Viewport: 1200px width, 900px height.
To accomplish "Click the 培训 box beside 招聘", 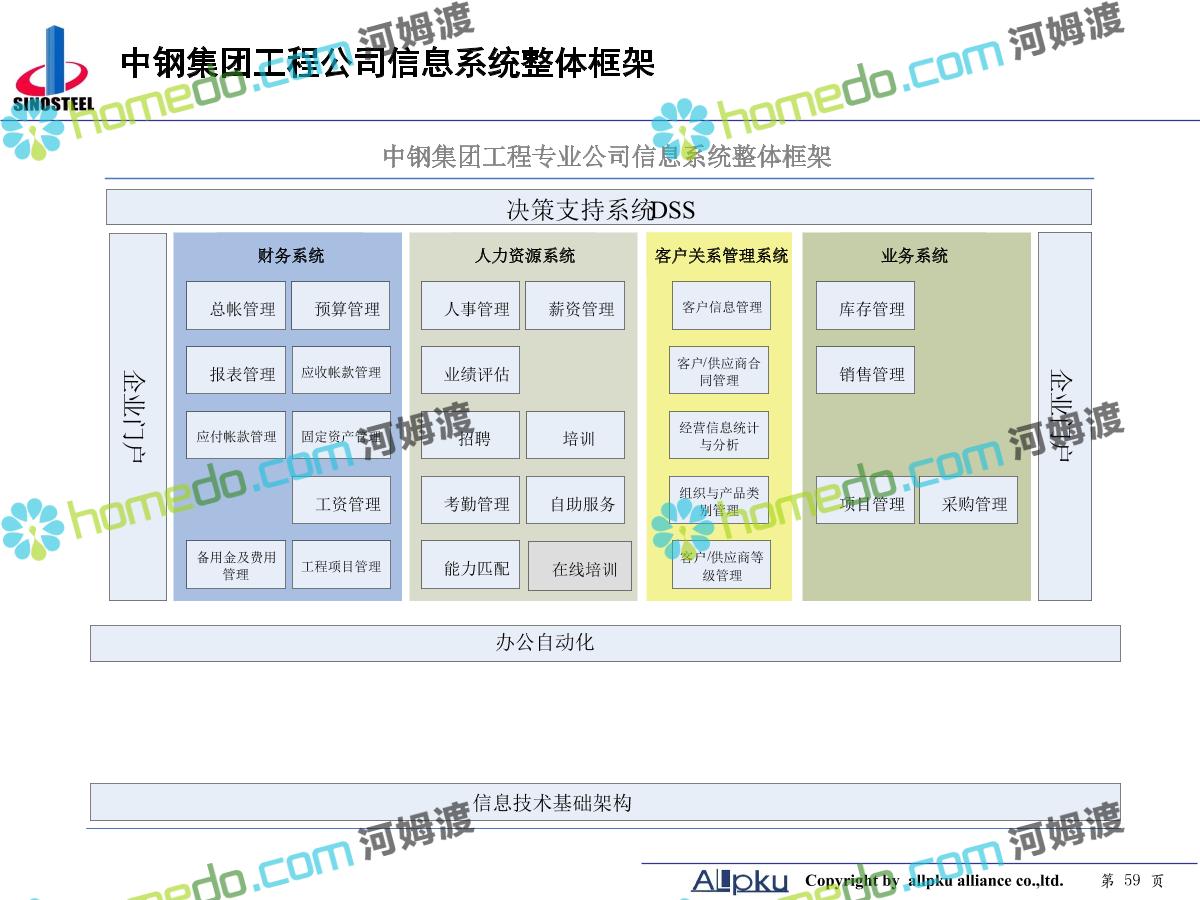I will (x=575, y=435).
